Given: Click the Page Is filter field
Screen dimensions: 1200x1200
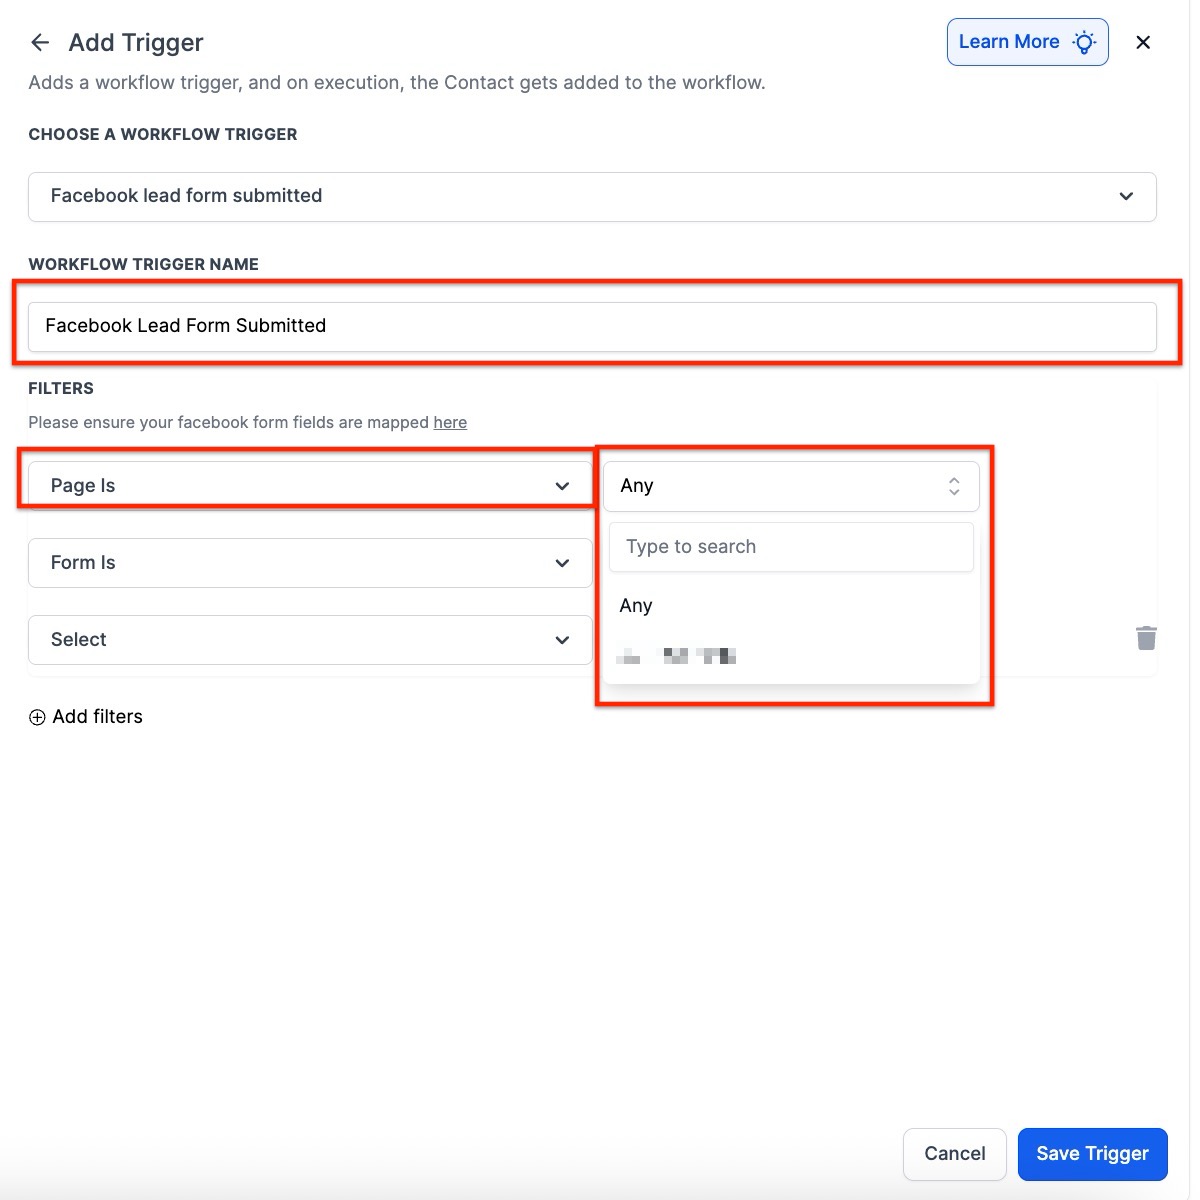Looking at the screenshot, I should [x=290, y=486].
